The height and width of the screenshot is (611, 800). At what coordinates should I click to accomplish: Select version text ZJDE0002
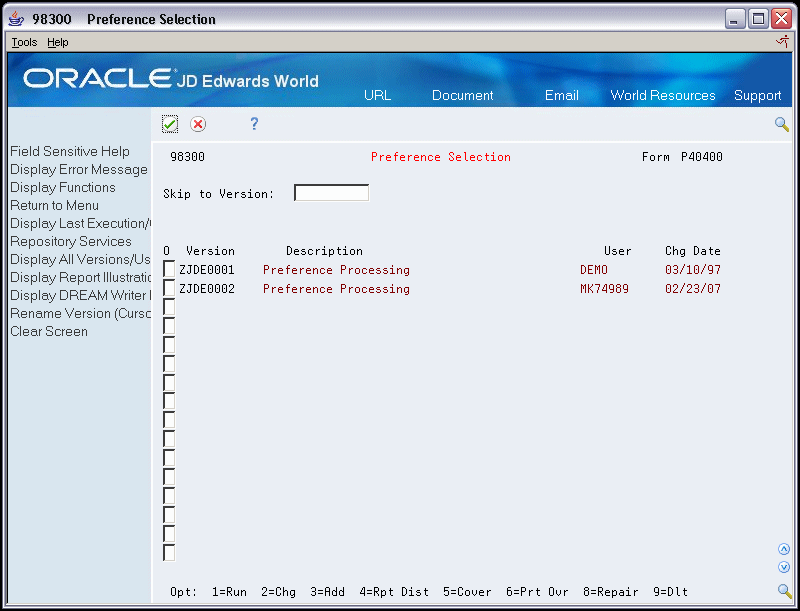[207, 289]
